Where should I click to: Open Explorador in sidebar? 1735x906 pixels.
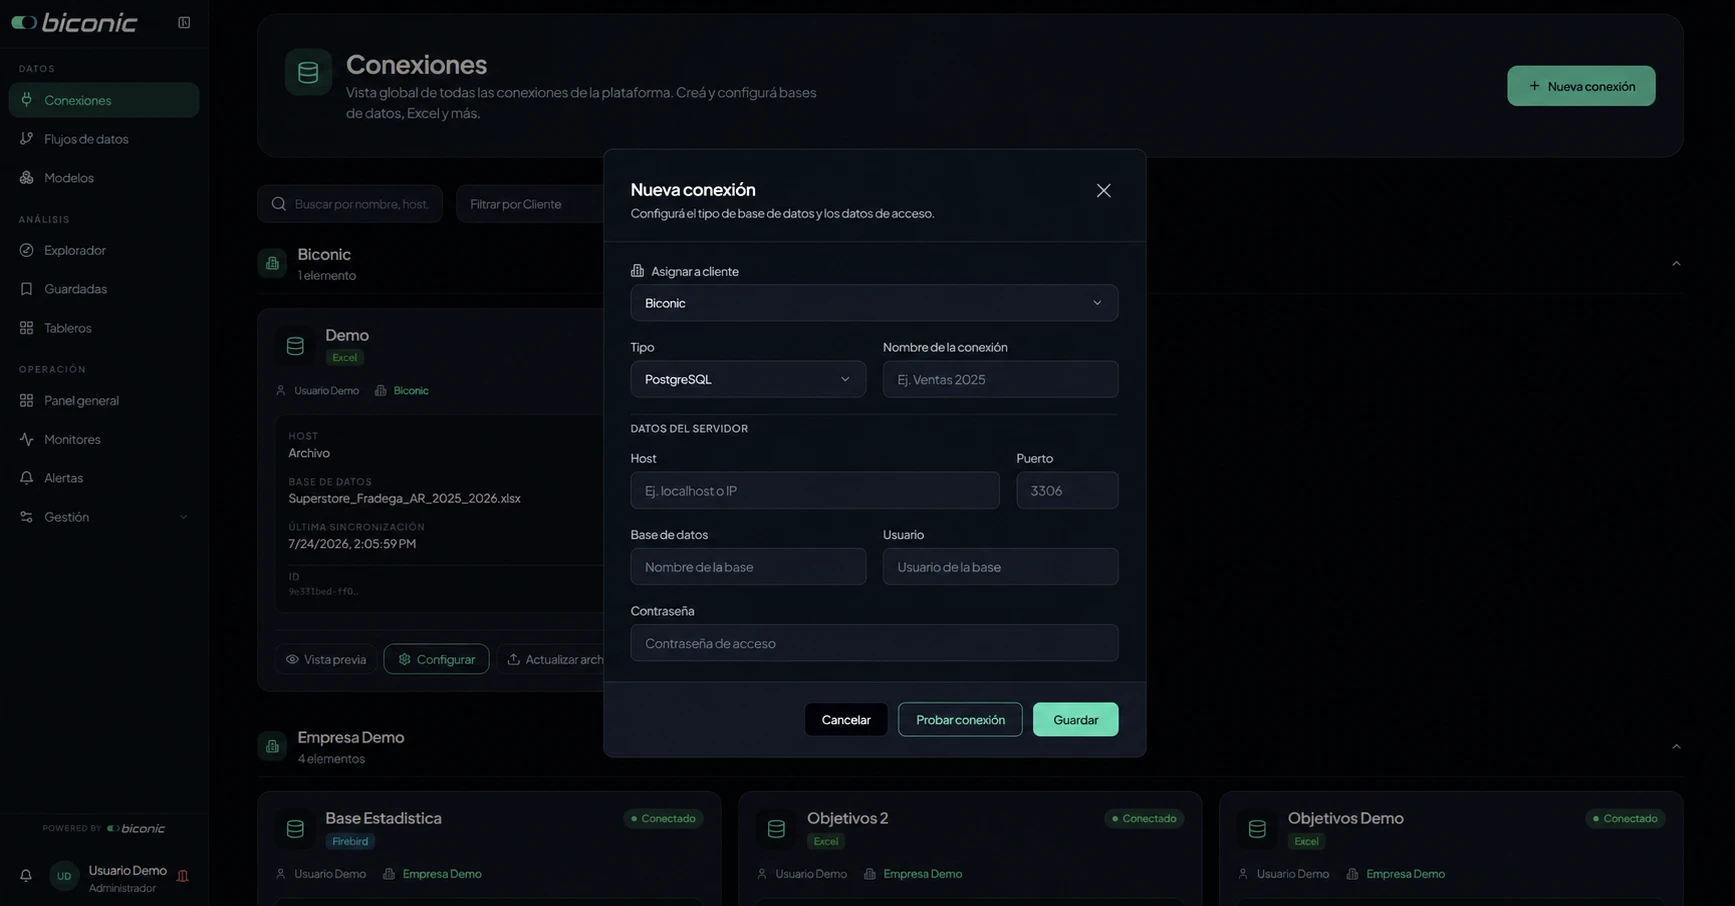103,250
